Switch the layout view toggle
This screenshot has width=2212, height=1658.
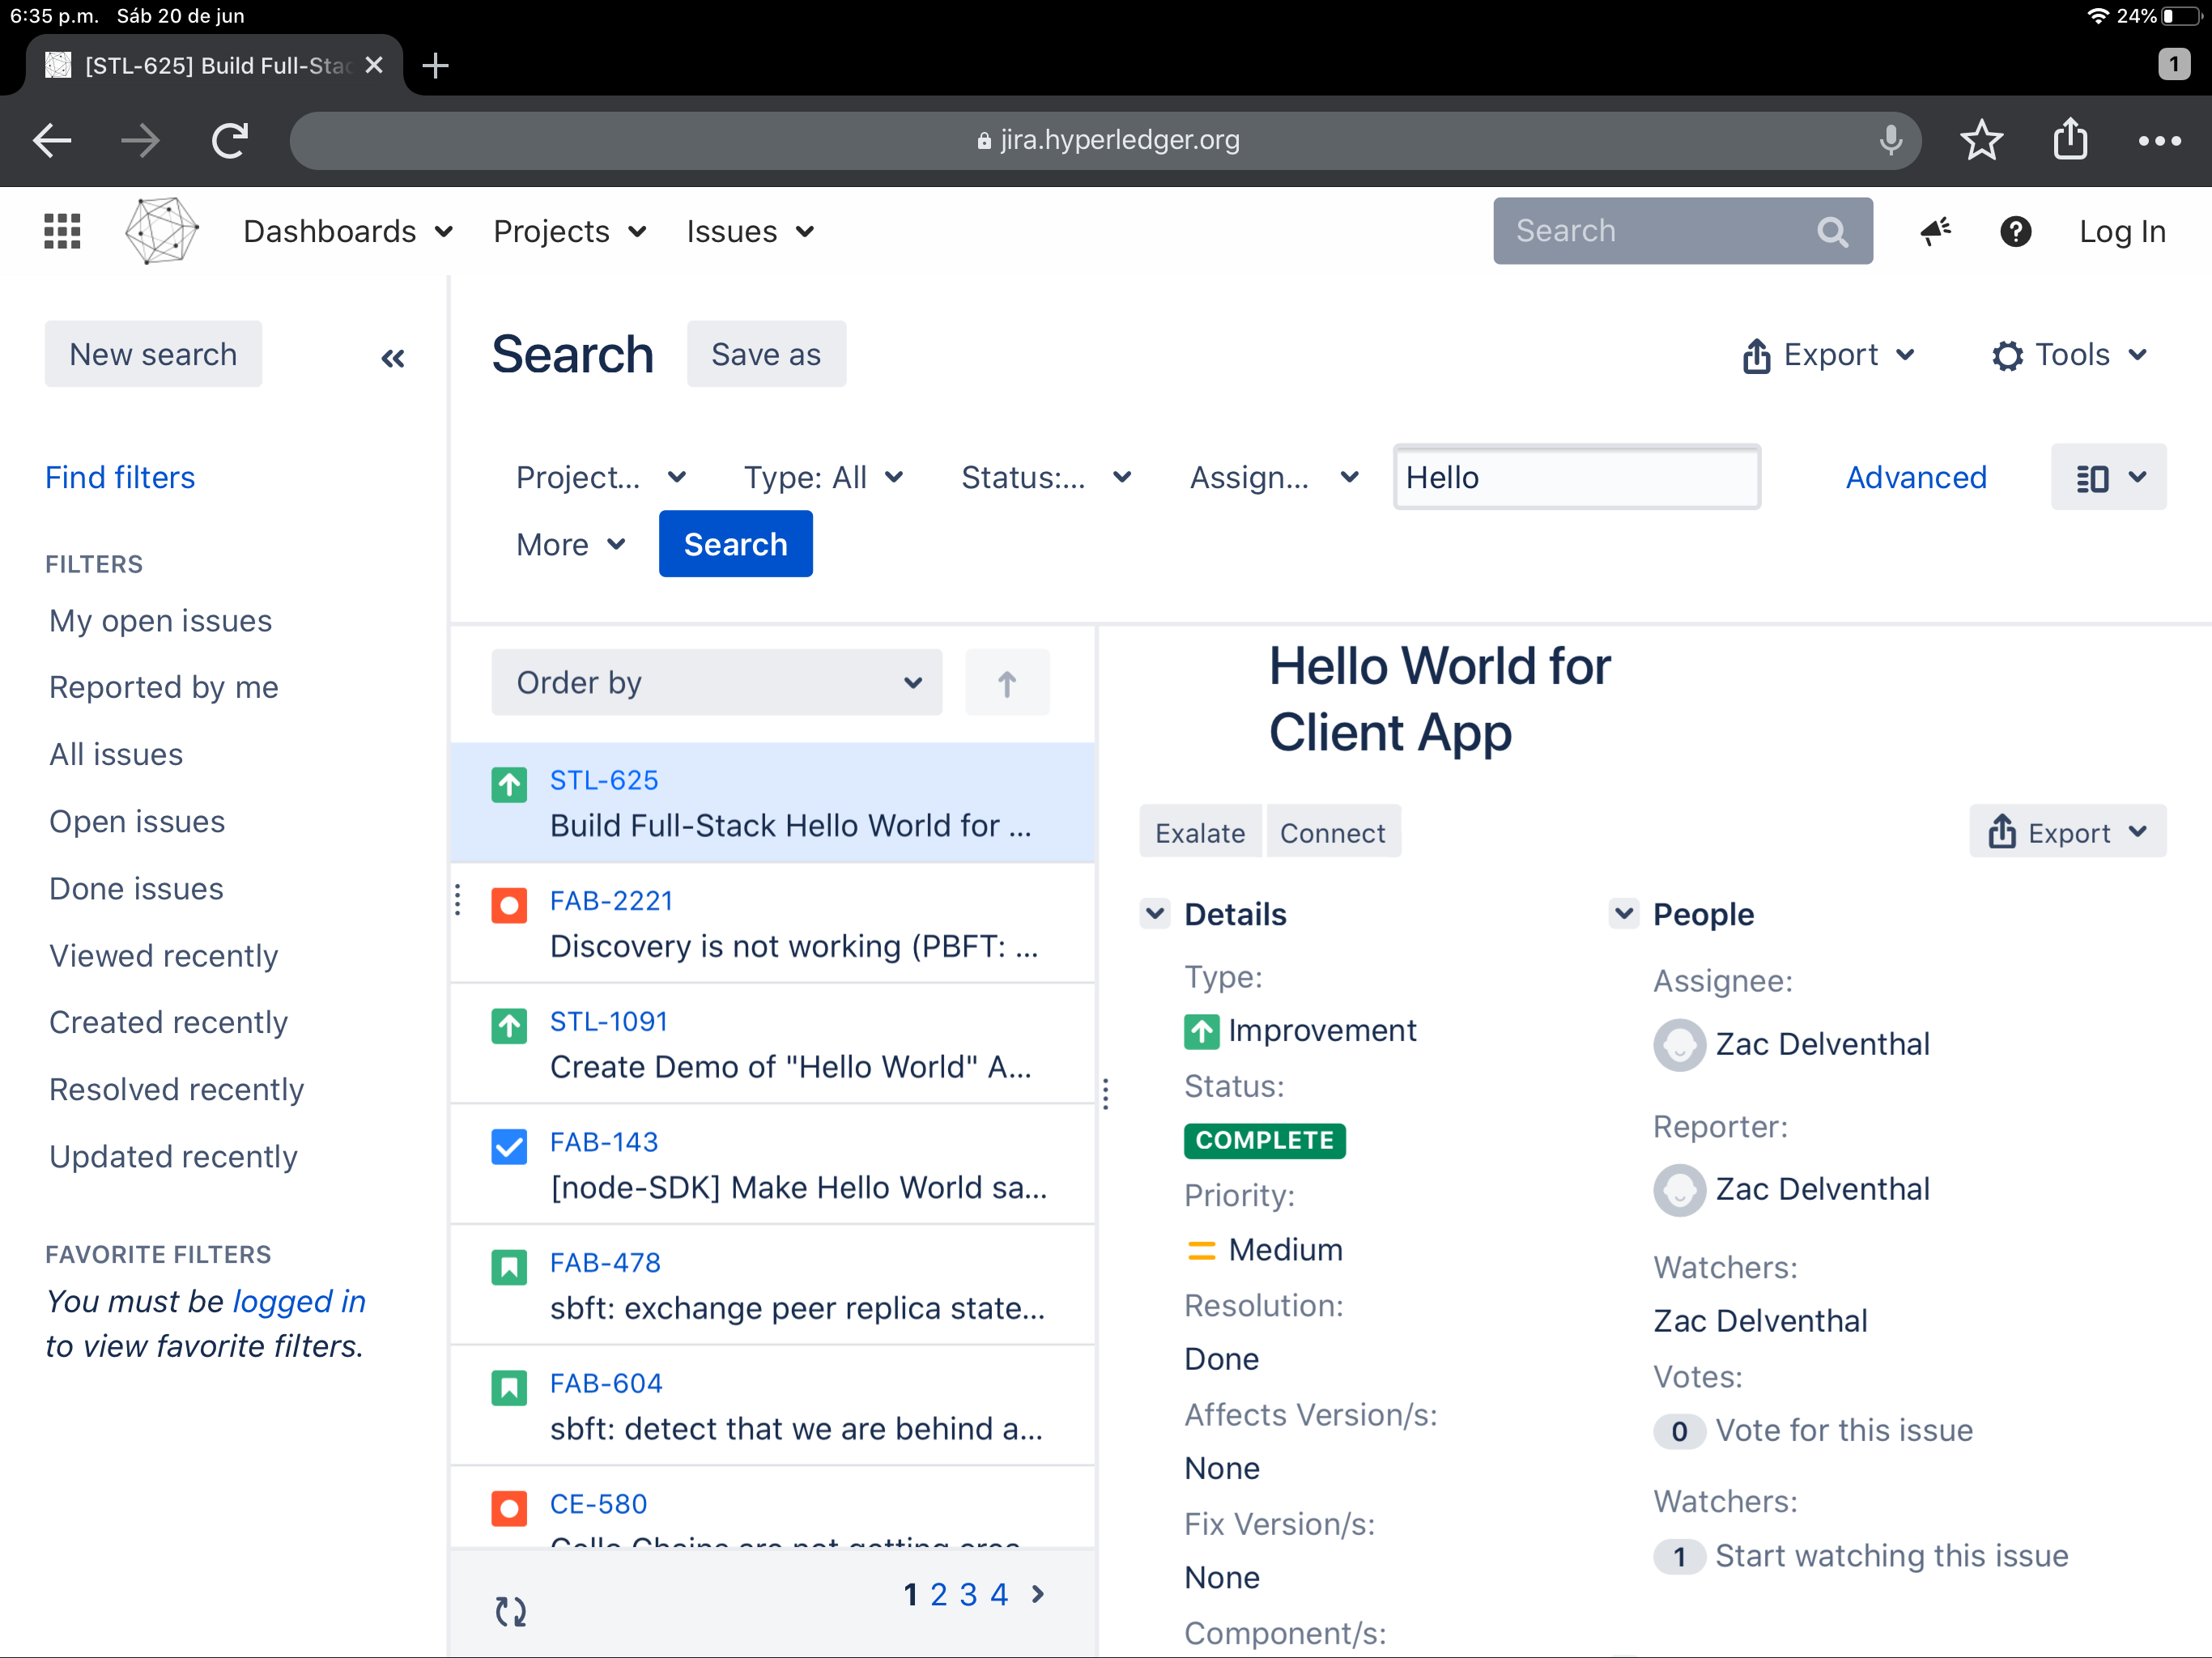2108,478
